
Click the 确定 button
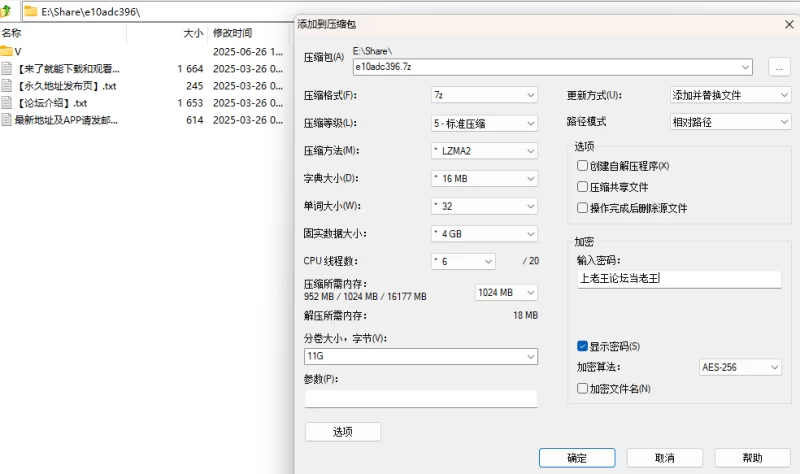(x=577, y=458)
